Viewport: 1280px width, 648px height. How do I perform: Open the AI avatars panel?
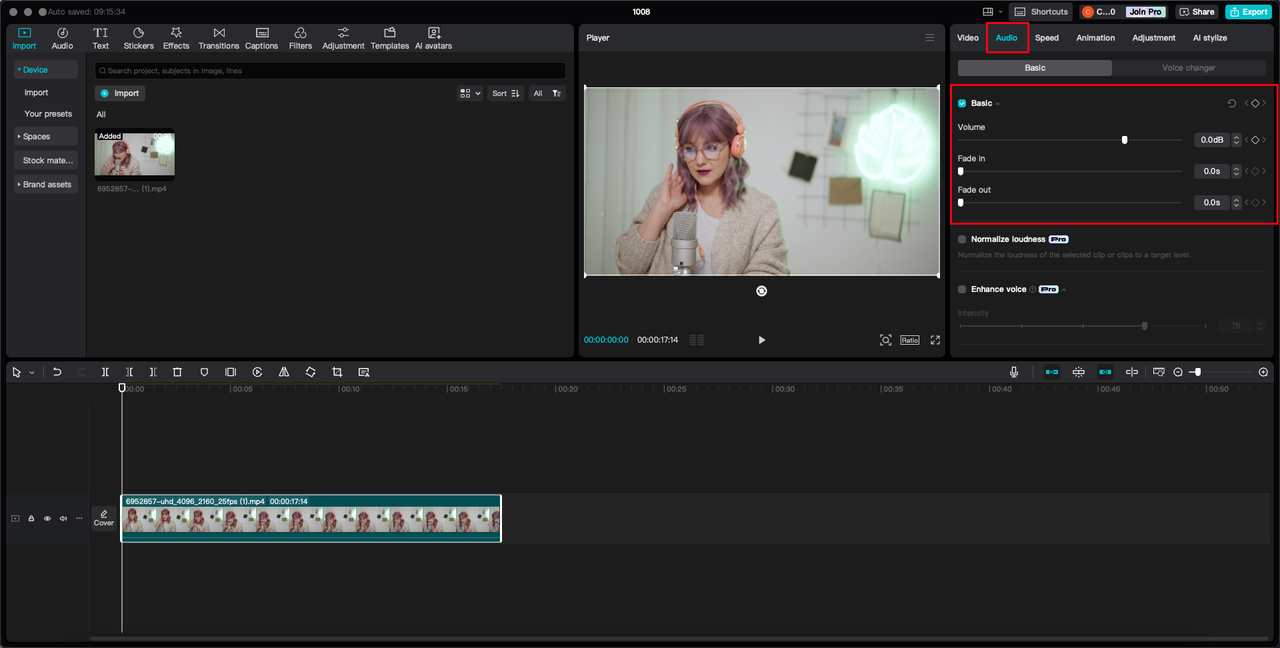(x=433, y=38)
